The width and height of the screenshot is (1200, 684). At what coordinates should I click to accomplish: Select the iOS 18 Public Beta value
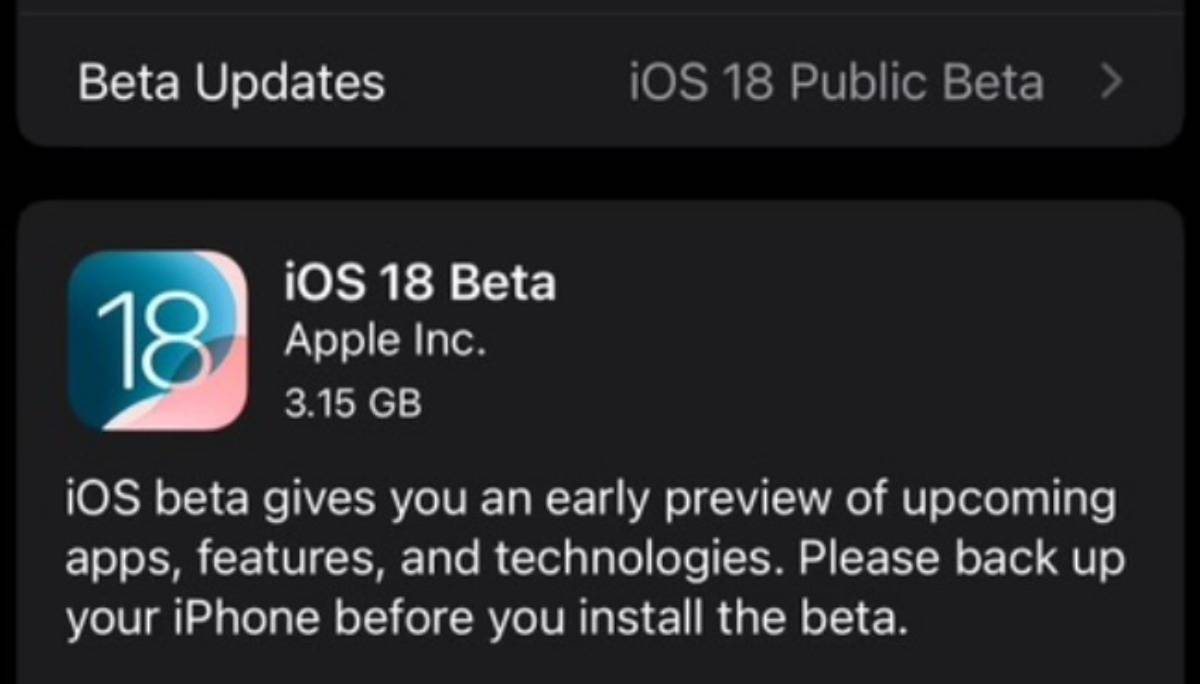click(x=835, y=82)
